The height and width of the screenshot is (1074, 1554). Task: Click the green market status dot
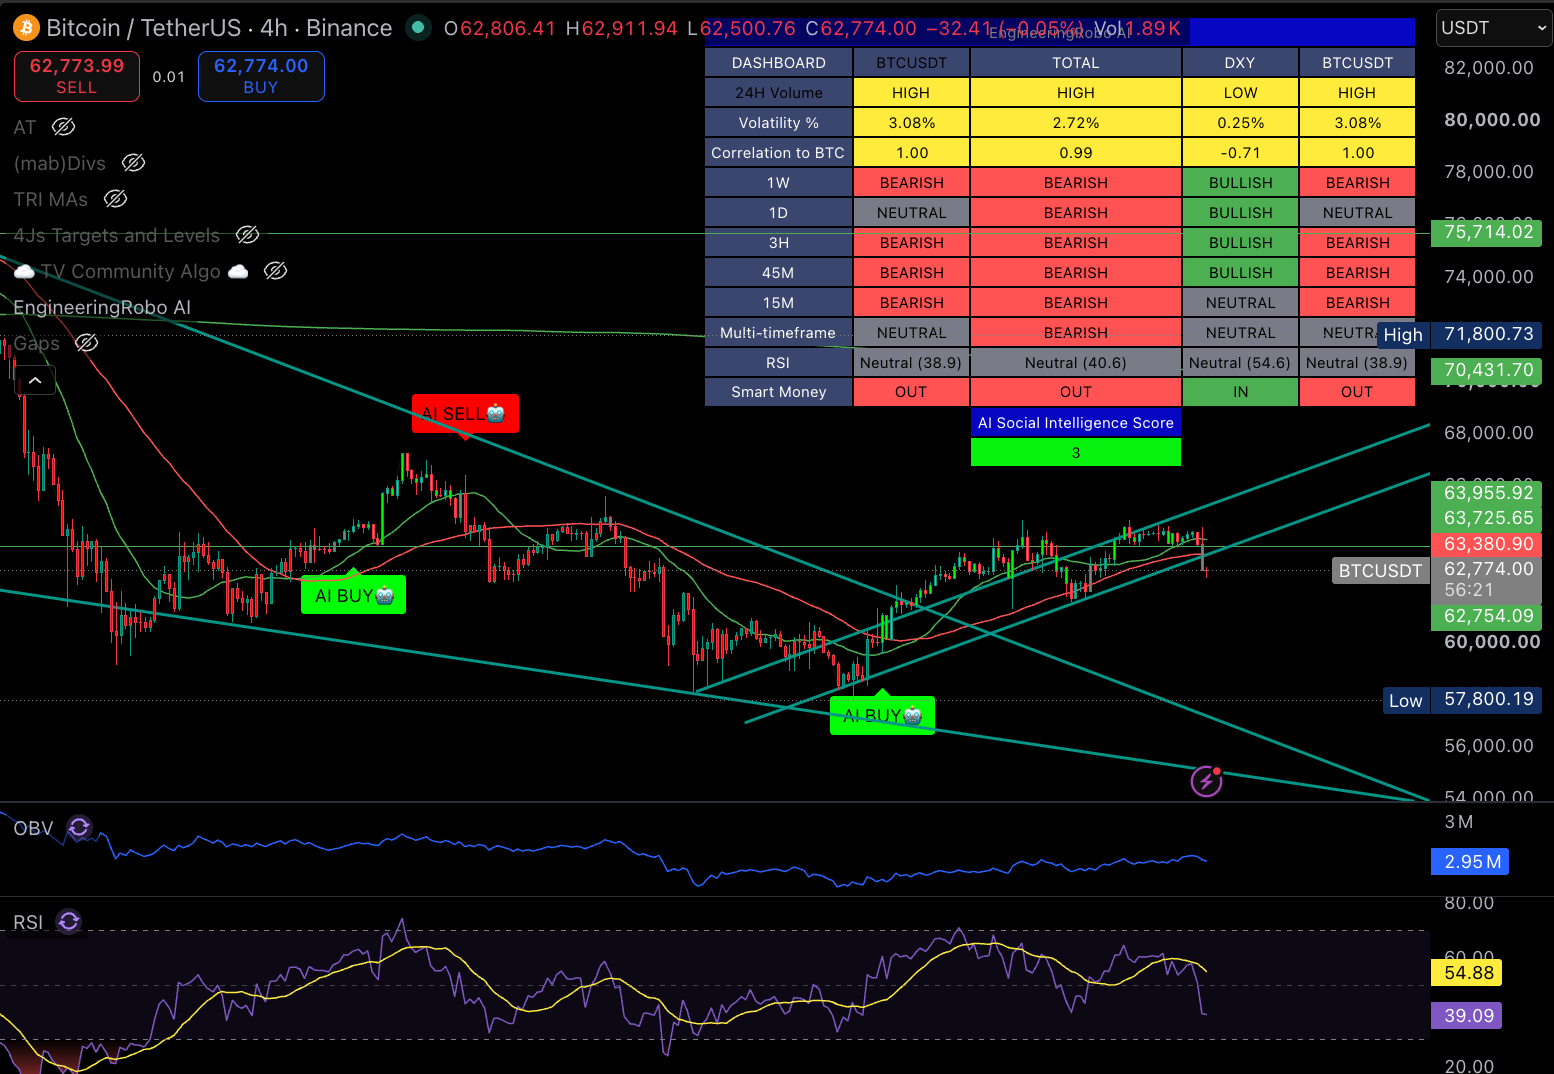pos(418,27)
